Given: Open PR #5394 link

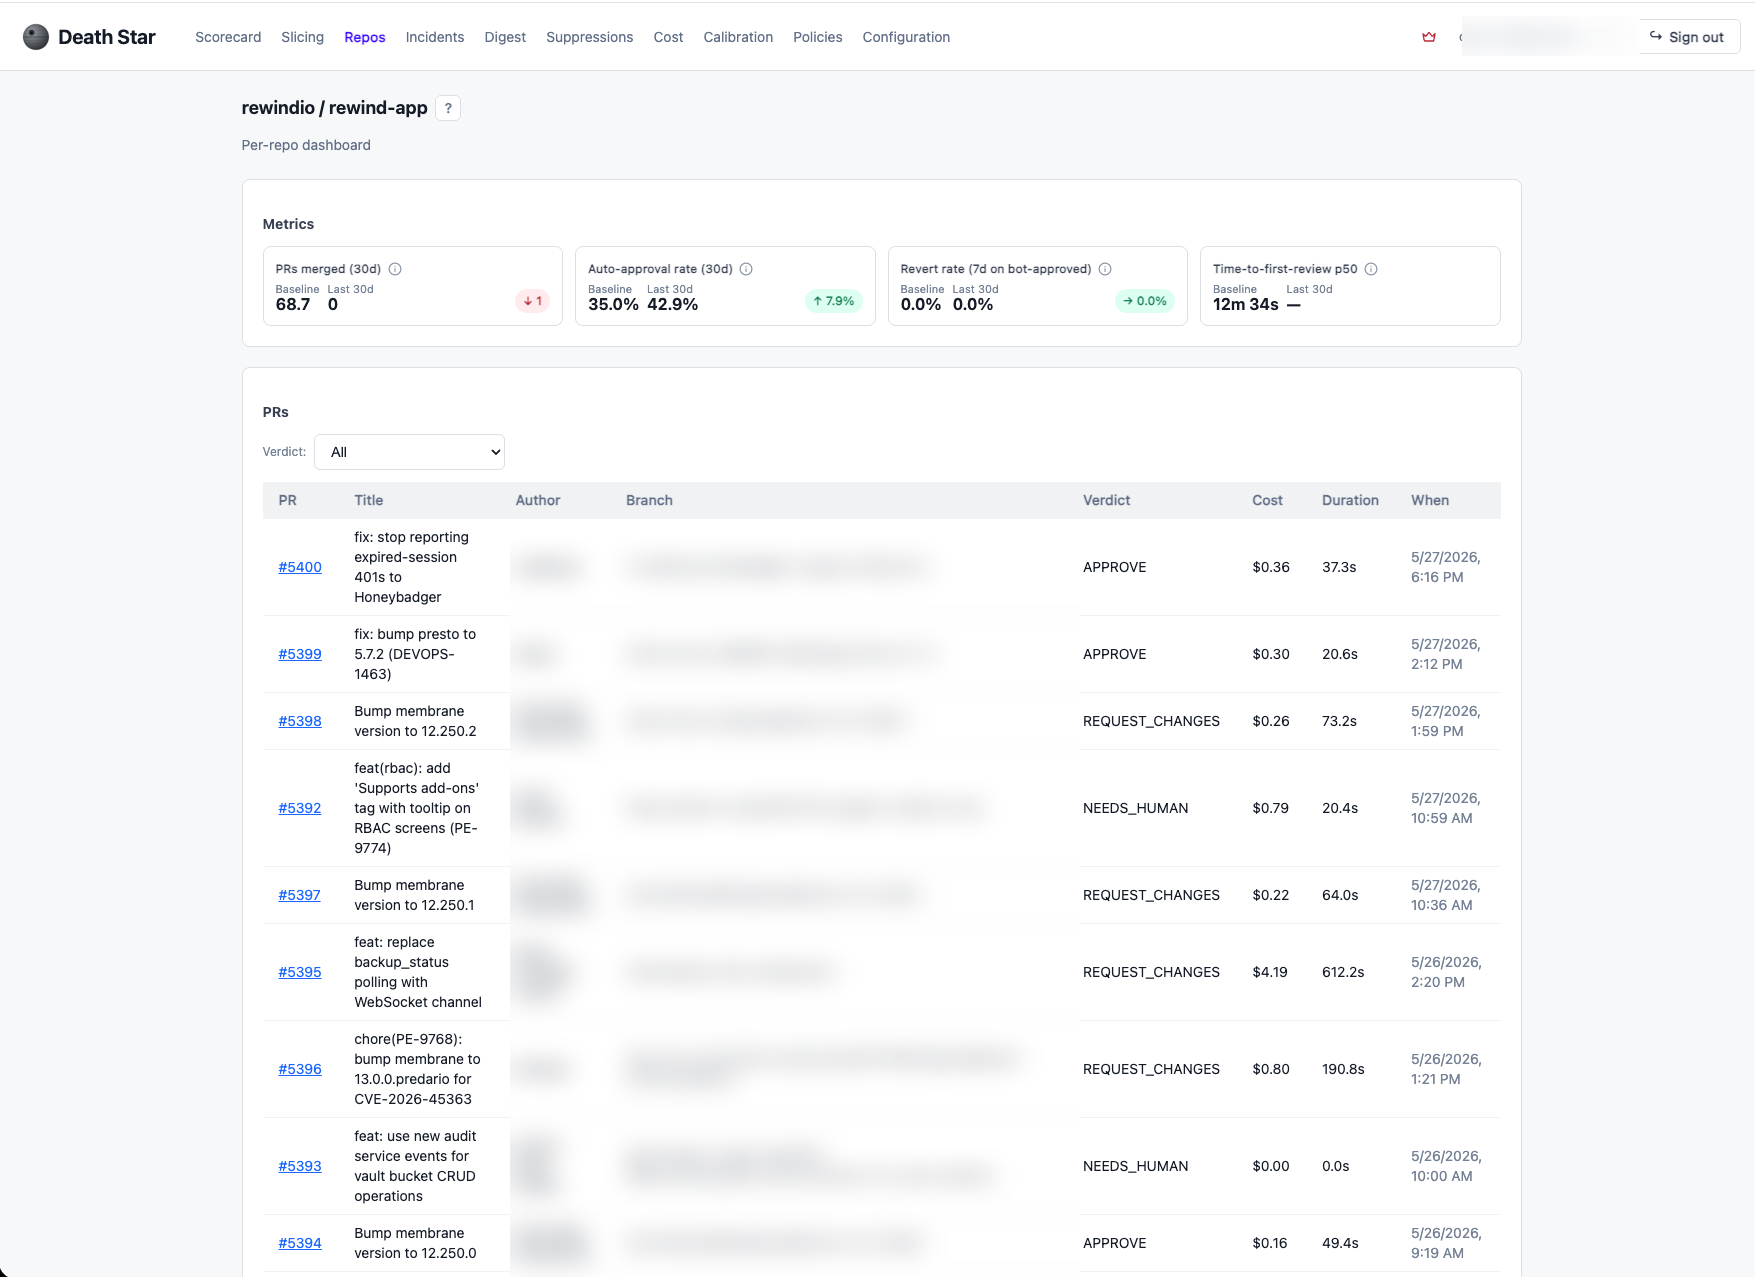Looking at the screenshot, I should click(300, 1243).
